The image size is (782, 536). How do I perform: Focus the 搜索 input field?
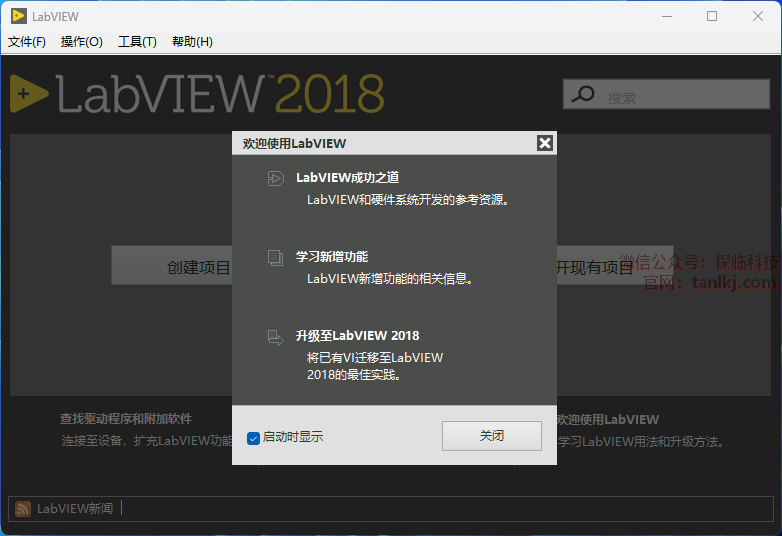tap(680, 97)
